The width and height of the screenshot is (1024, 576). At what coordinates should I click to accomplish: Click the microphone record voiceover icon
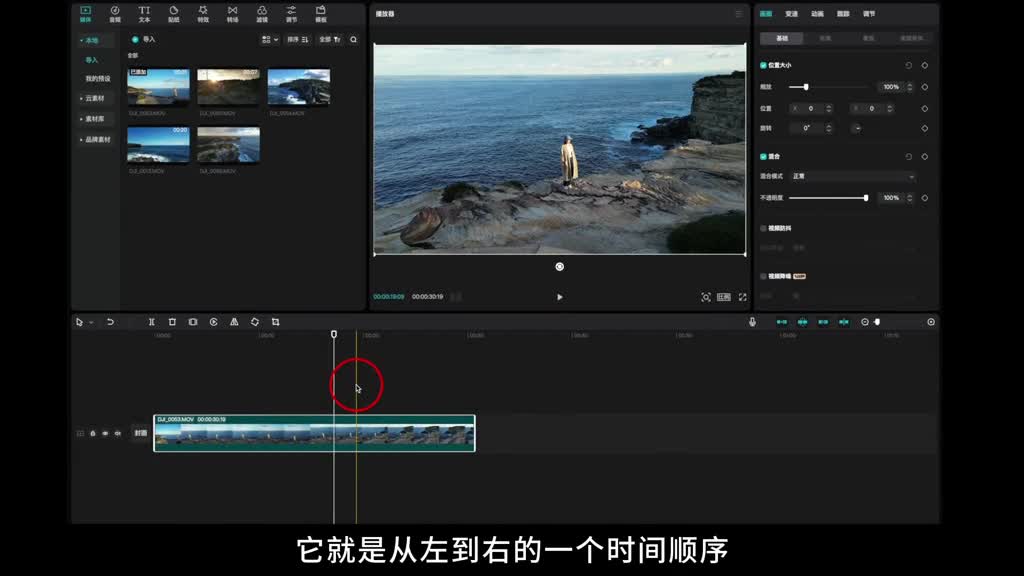pos(752,322)
